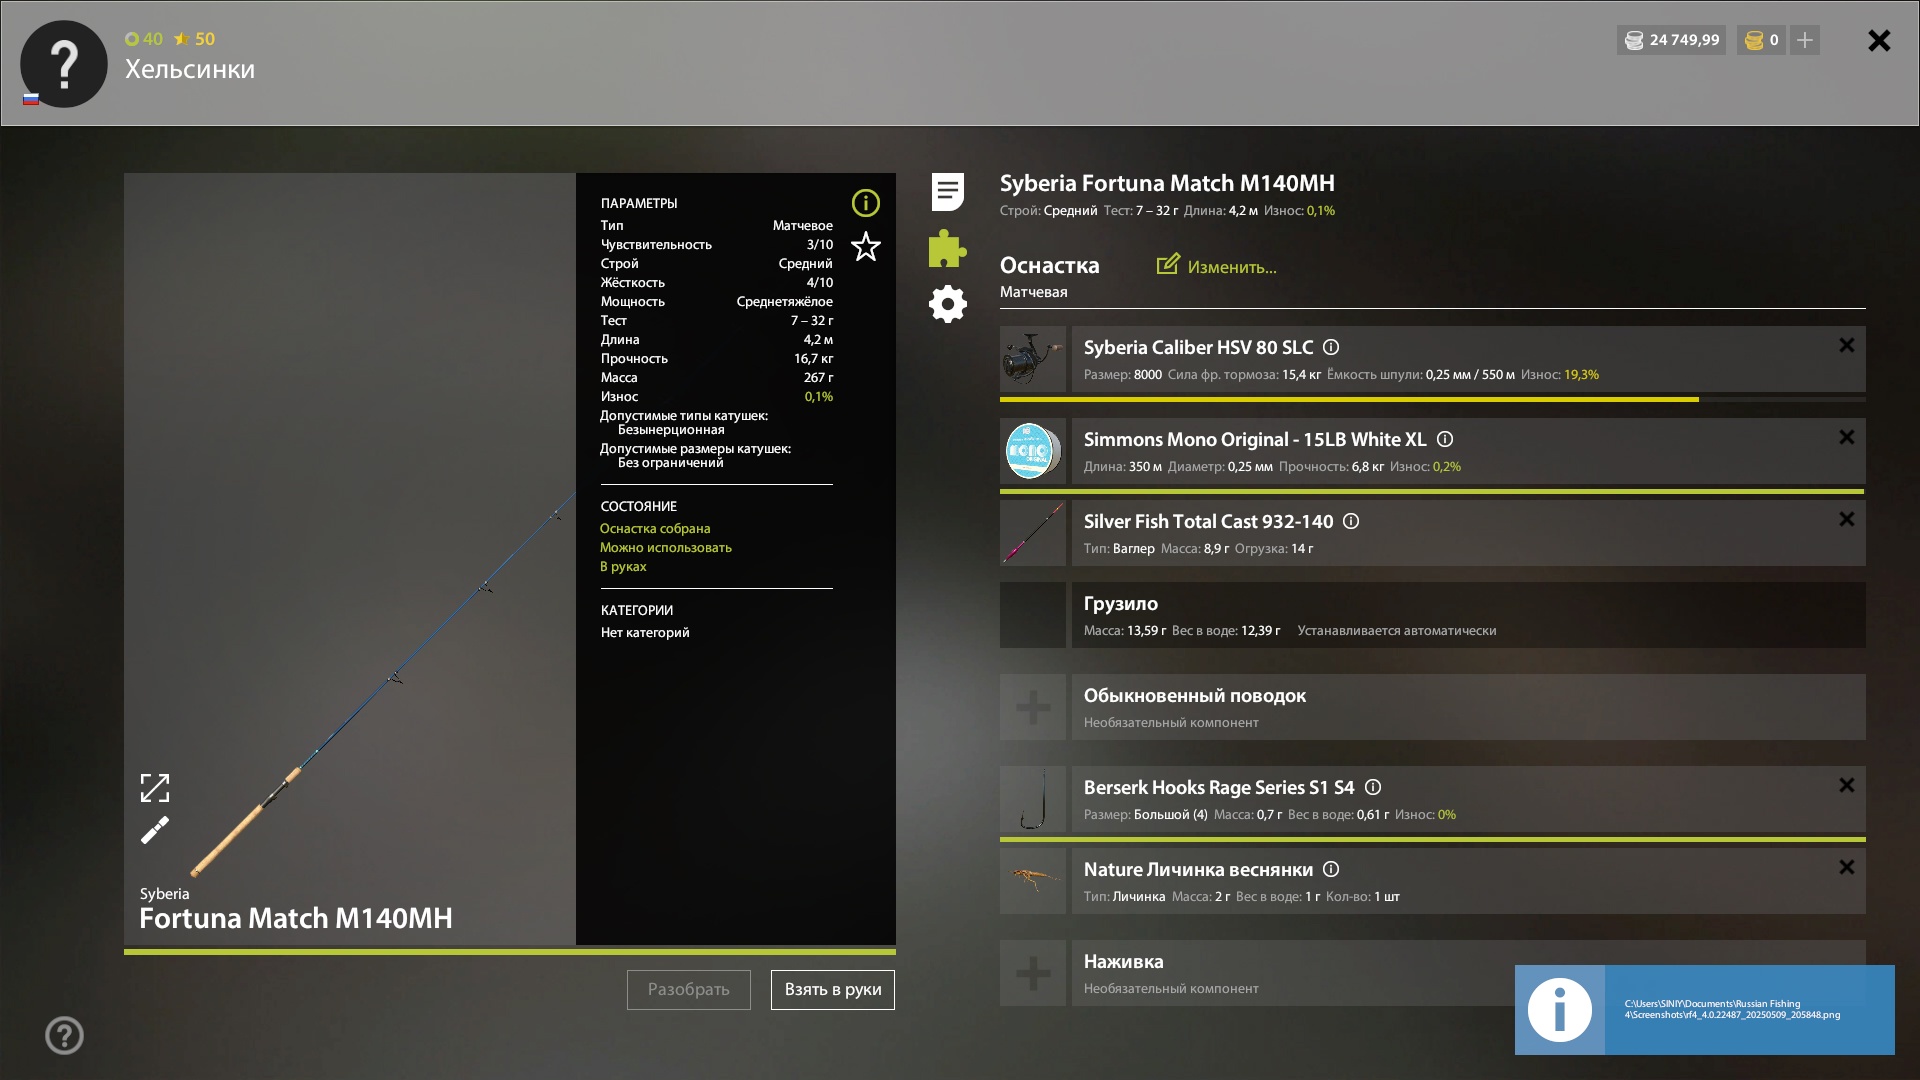Click the Хельсинки location title
The width and height of the screenshot is (1920, 1080).
tap(190, 69)
